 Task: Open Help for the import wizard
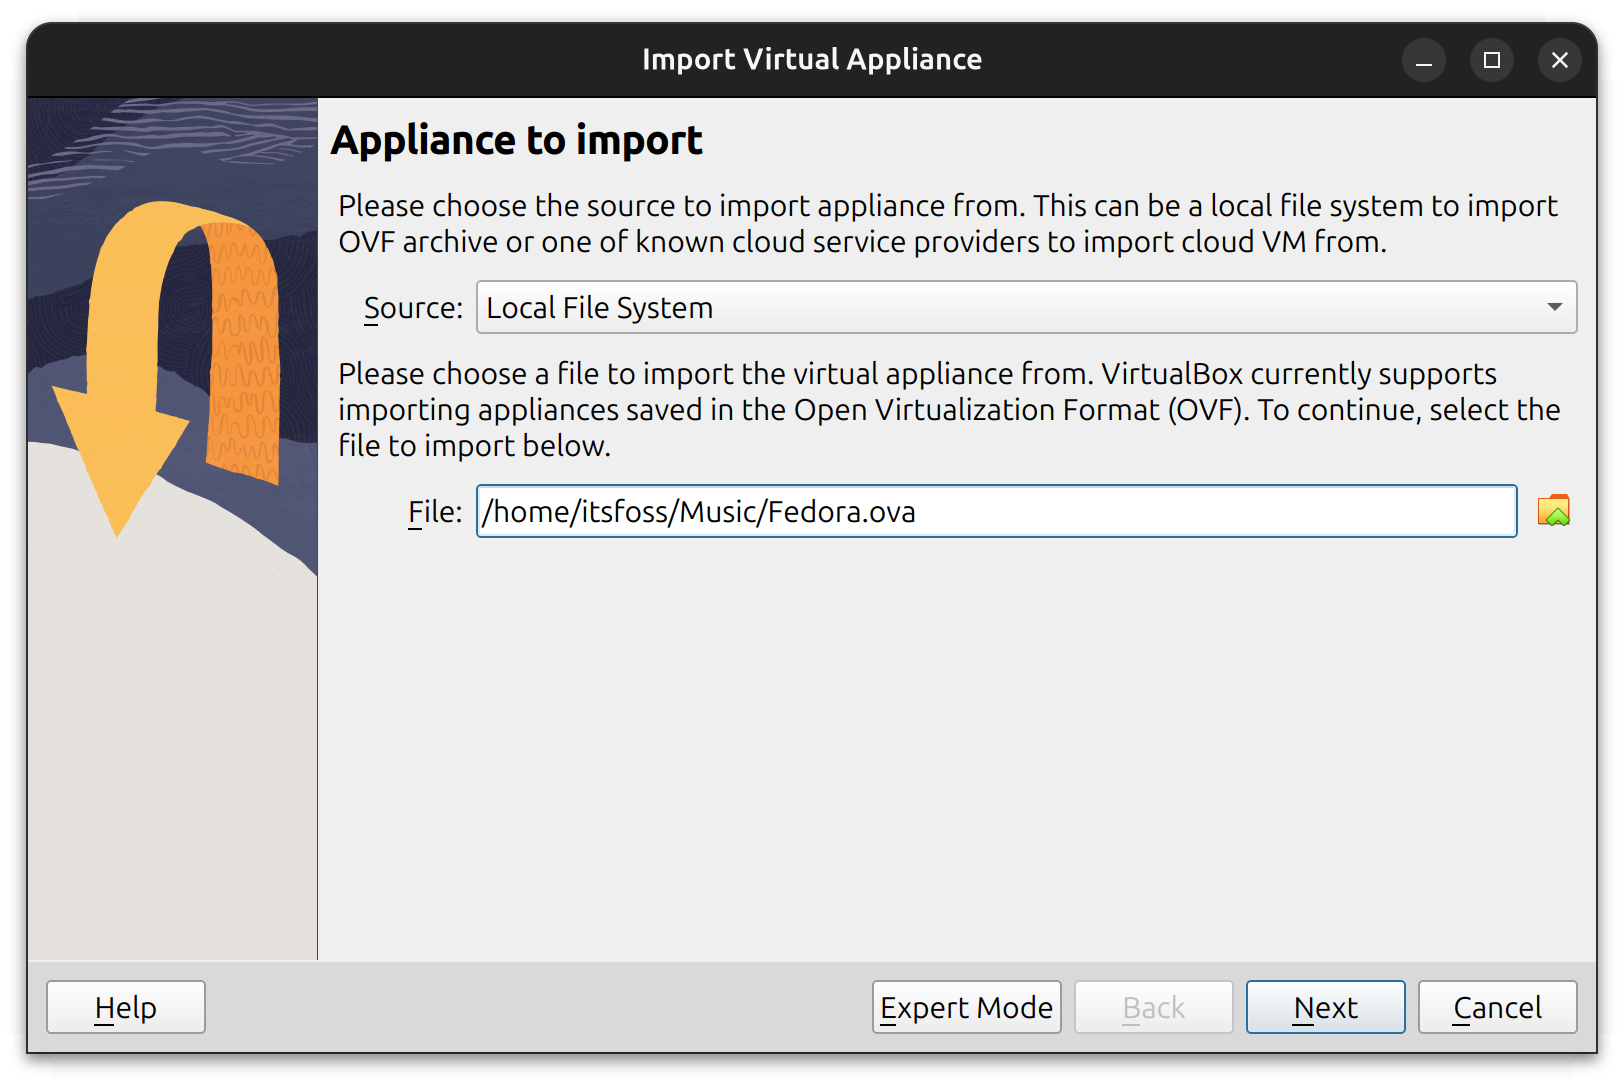[125, 1007]
